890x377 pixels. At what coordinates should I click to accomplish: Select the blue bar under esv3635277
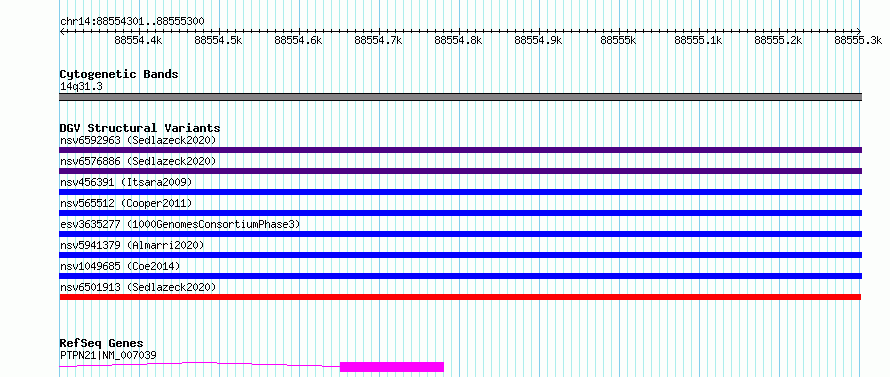point(460,234)
